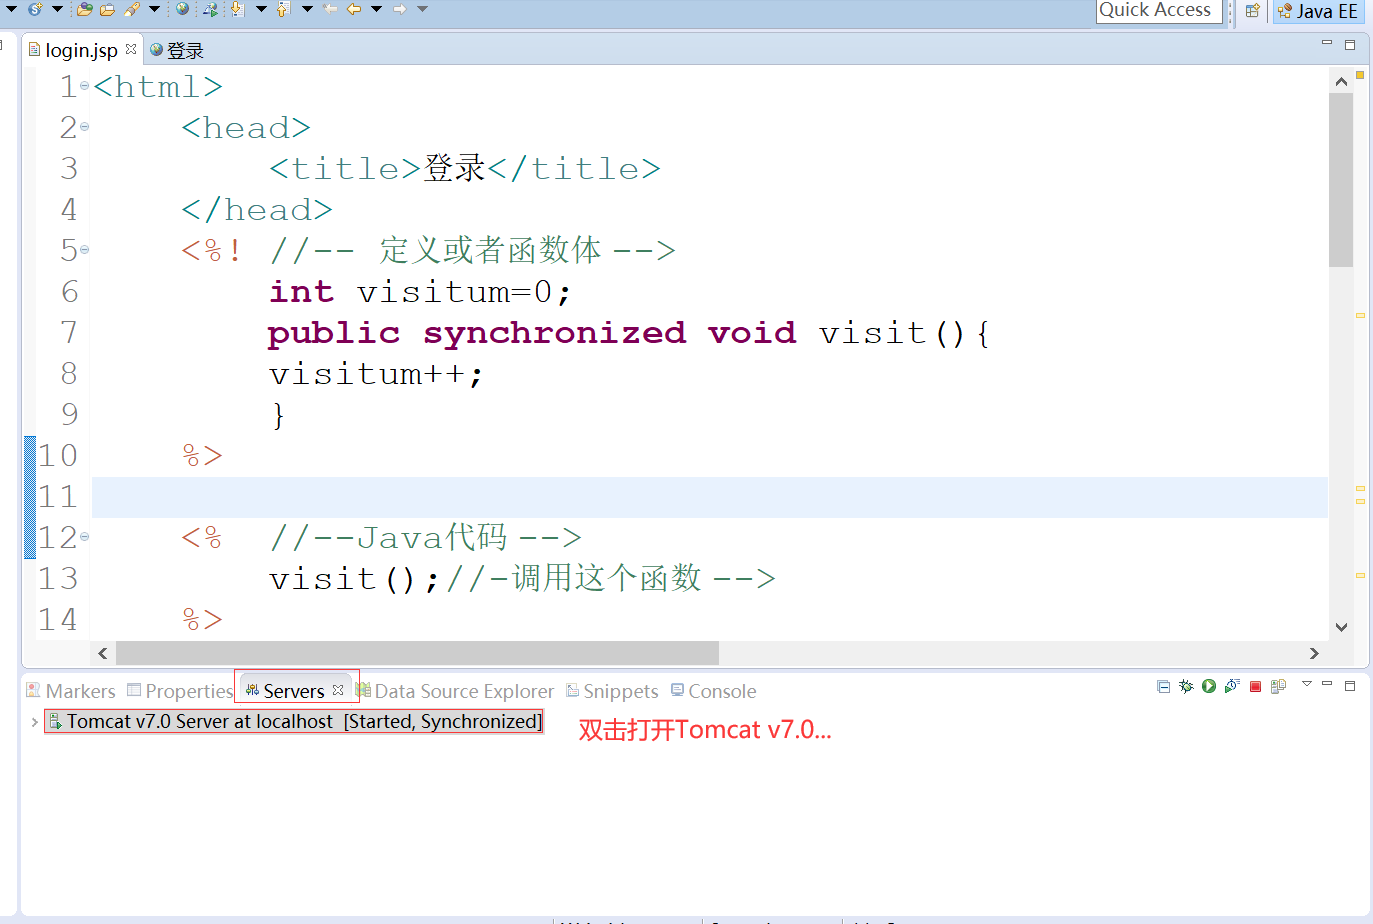Navigate forward with the right arrow
Image resolution: width=1373 pixels, height=924 pixels.
[400, 9]
